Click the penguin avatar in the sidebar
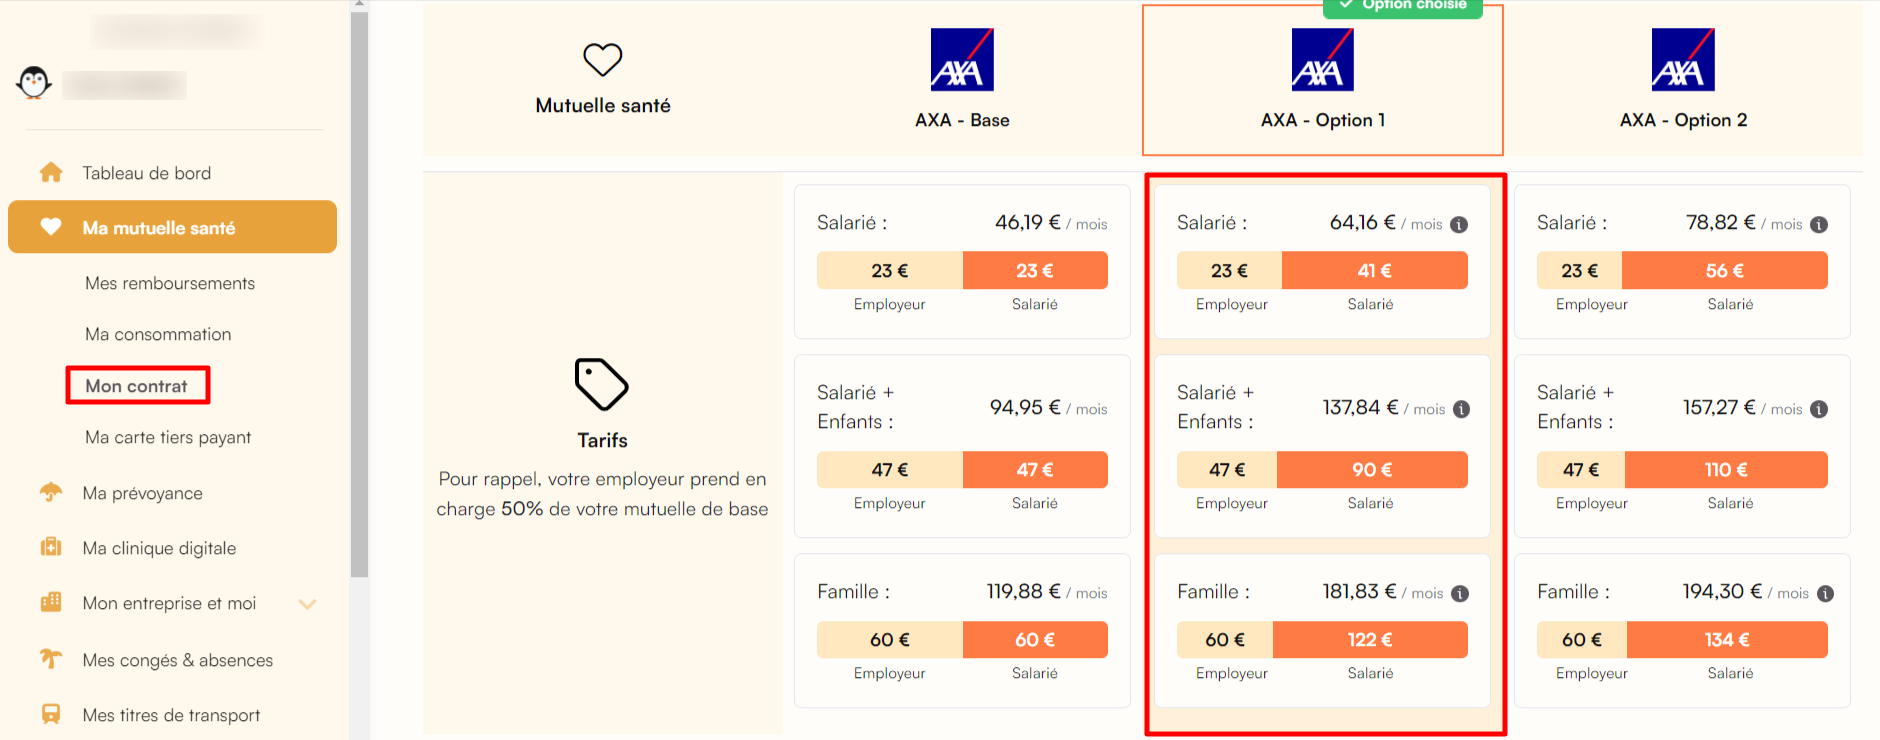This screenshot has width=1880, height=740. [x=34, y=82]
